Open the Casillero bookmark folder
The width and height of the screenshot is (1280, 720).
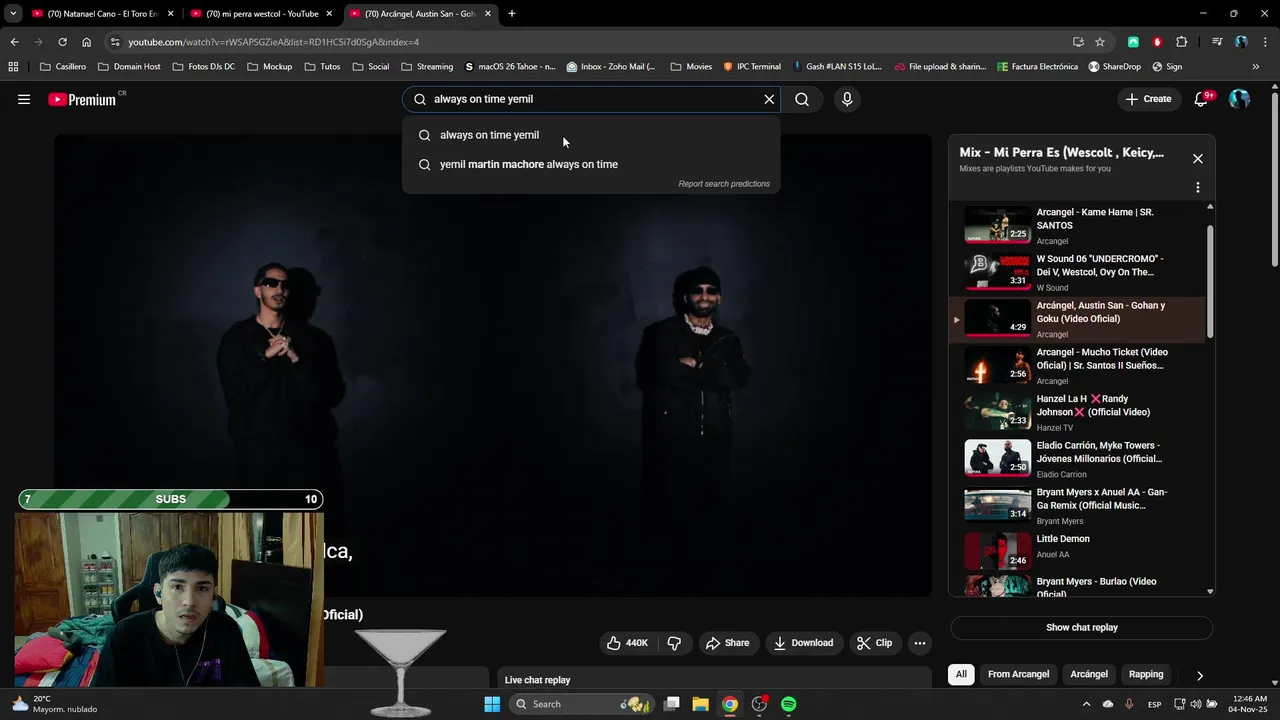tap(63, 67)
